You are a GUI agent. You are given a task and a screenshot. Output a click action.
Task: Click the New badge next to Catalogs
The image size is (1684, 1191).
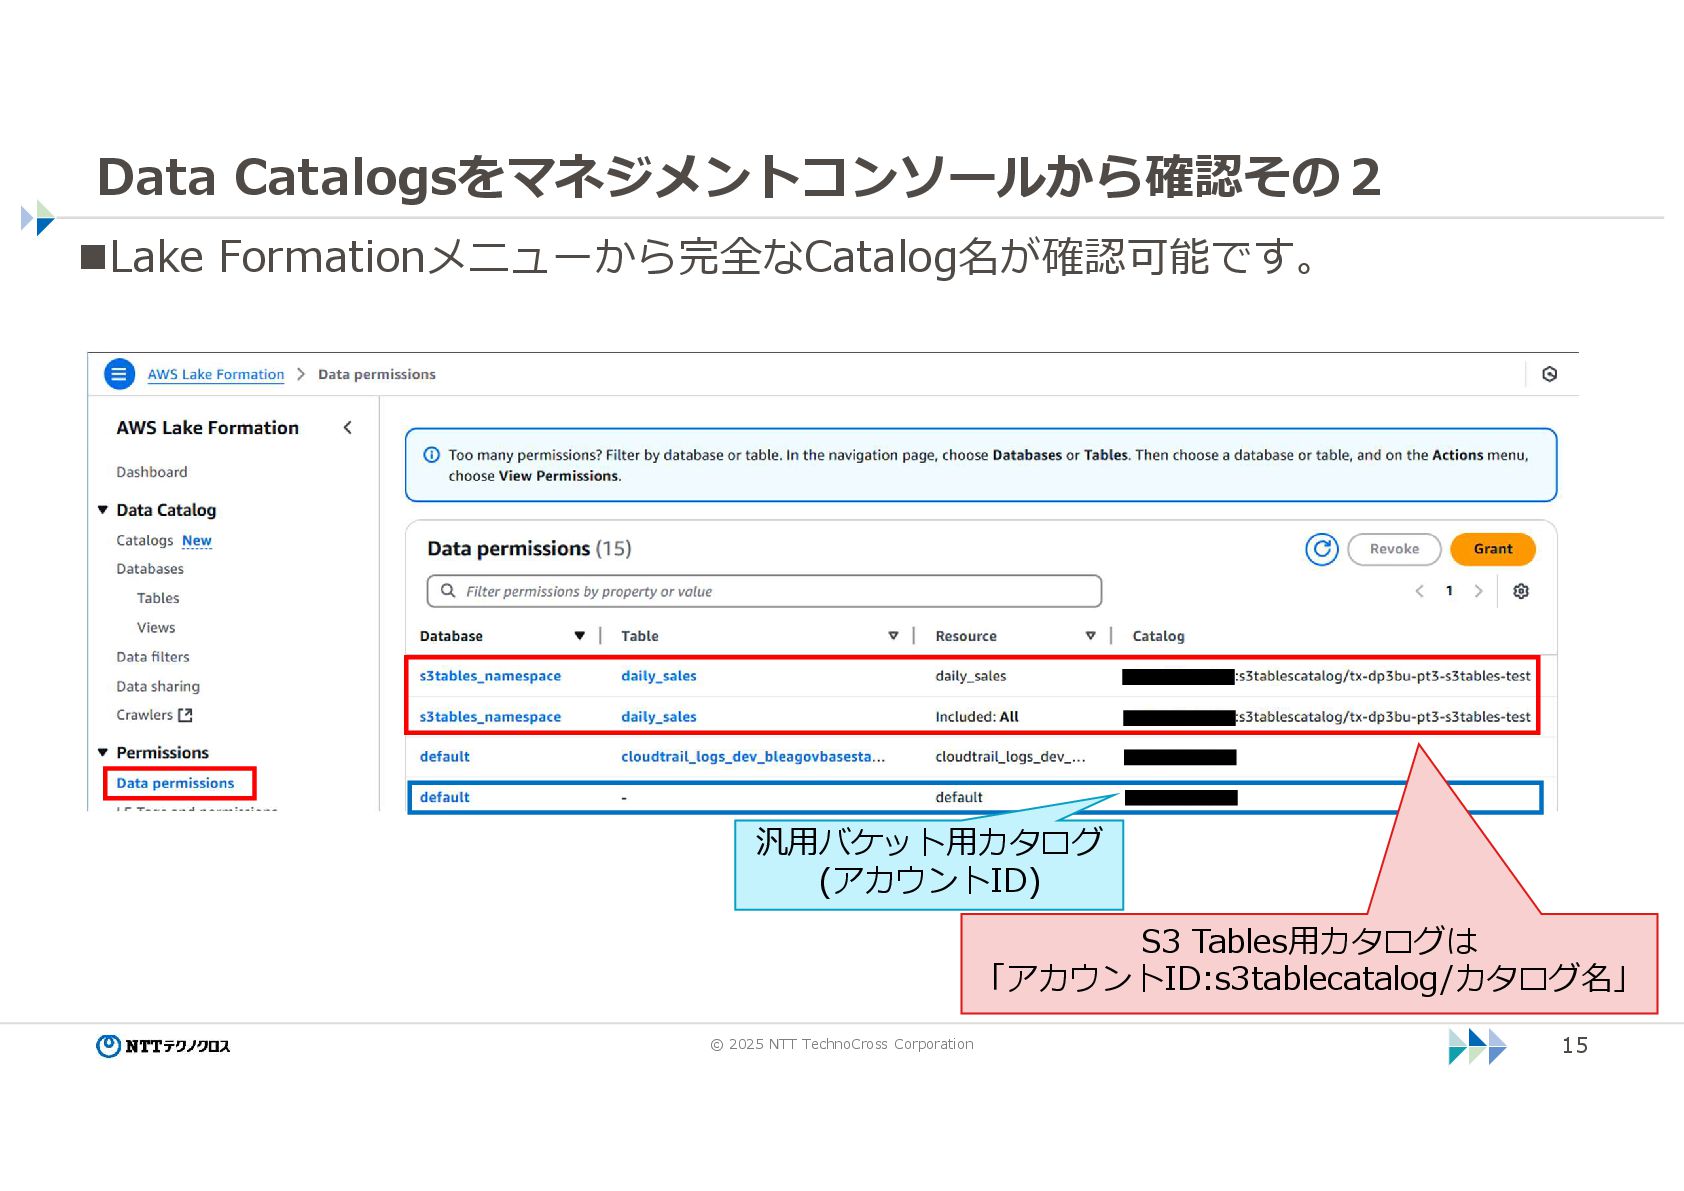(197, 540)
